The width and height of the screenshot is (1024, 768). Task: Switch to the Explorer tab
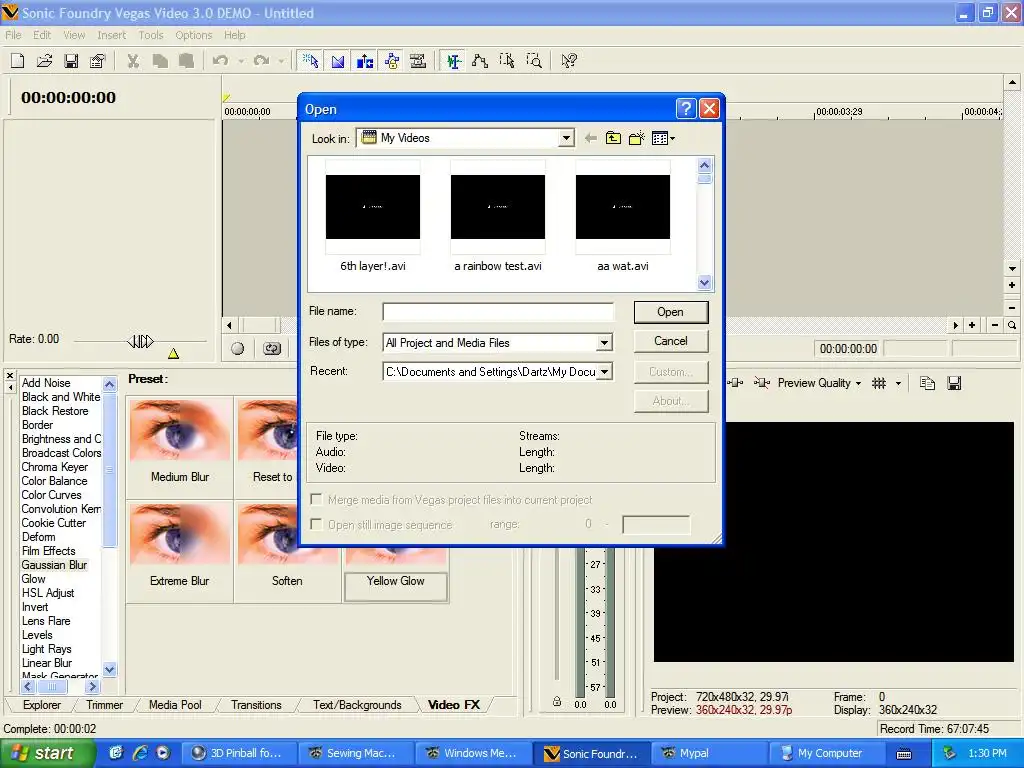tap(42, 705)
